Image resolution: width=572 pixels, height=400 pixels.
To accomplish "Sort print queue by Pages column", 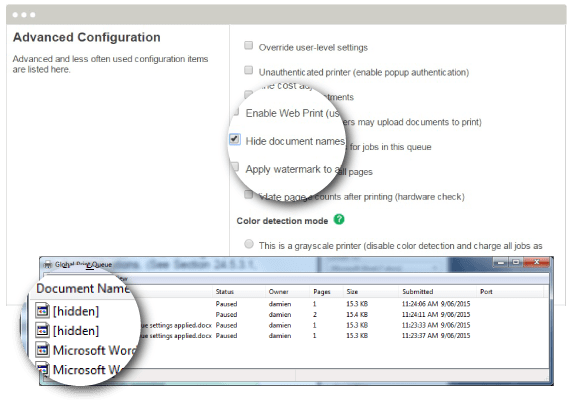I will tap(322, 292).
